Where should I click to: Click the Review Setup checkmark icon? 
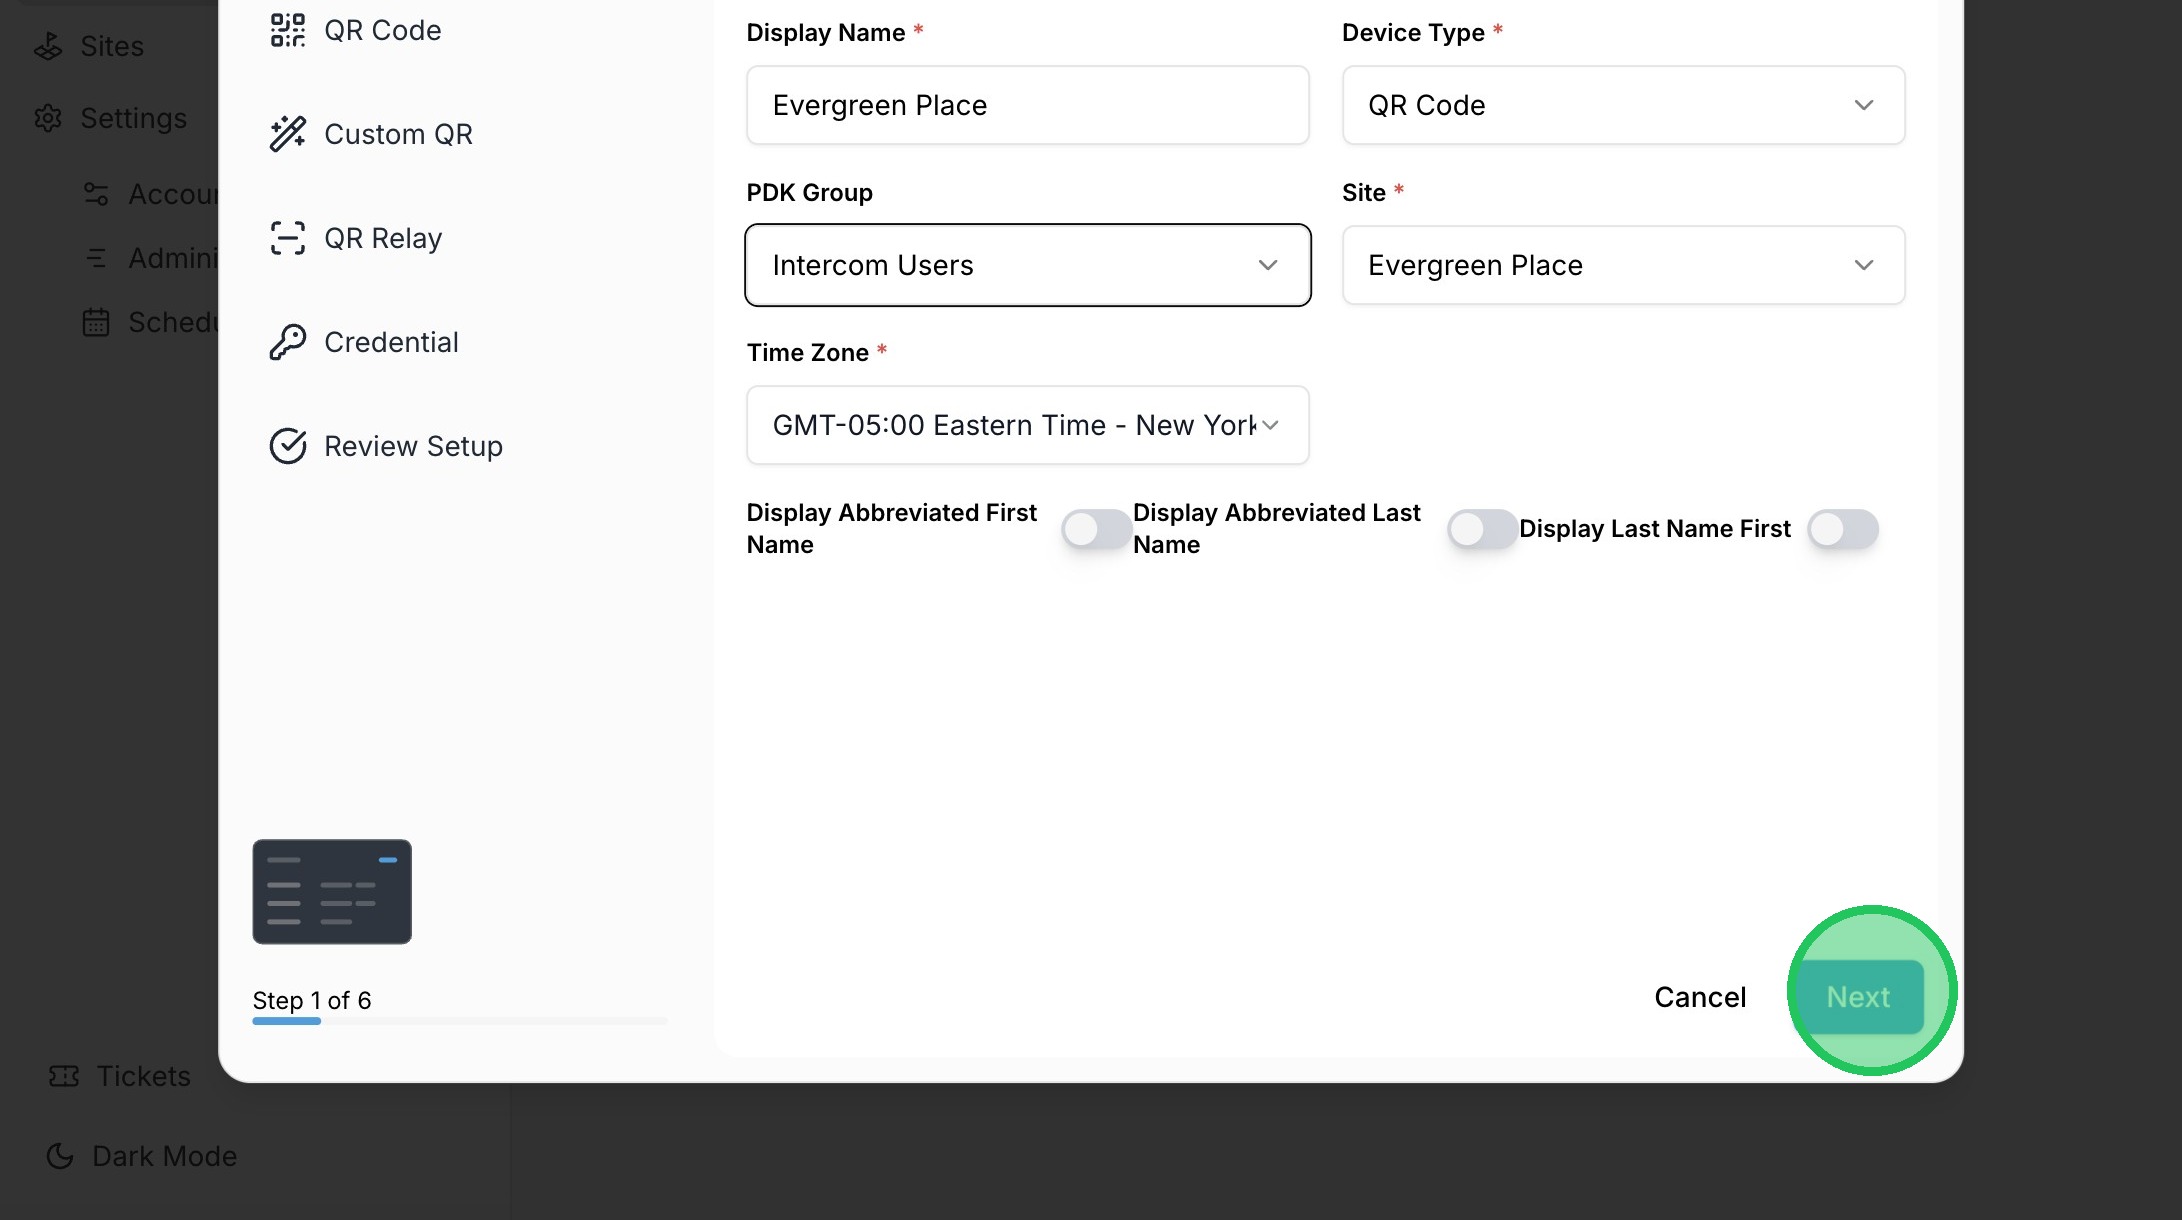(x=287, y=446)
